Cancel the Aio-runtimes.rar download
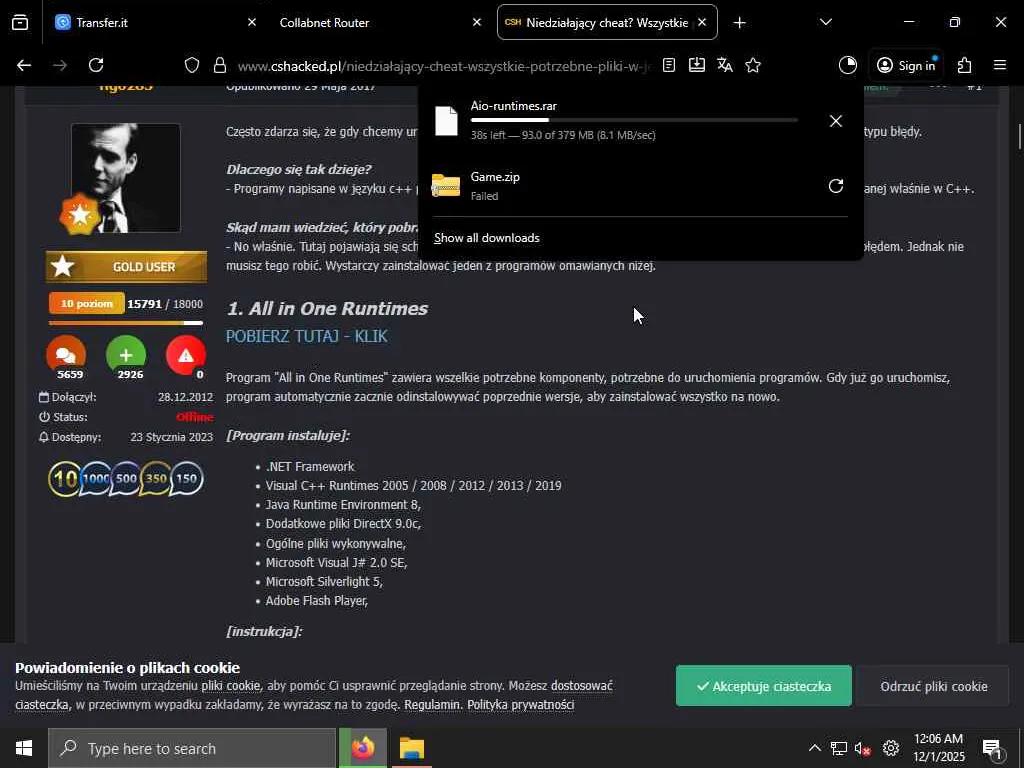This screenshot has height=768, width=1024. [x=835, y=121]
